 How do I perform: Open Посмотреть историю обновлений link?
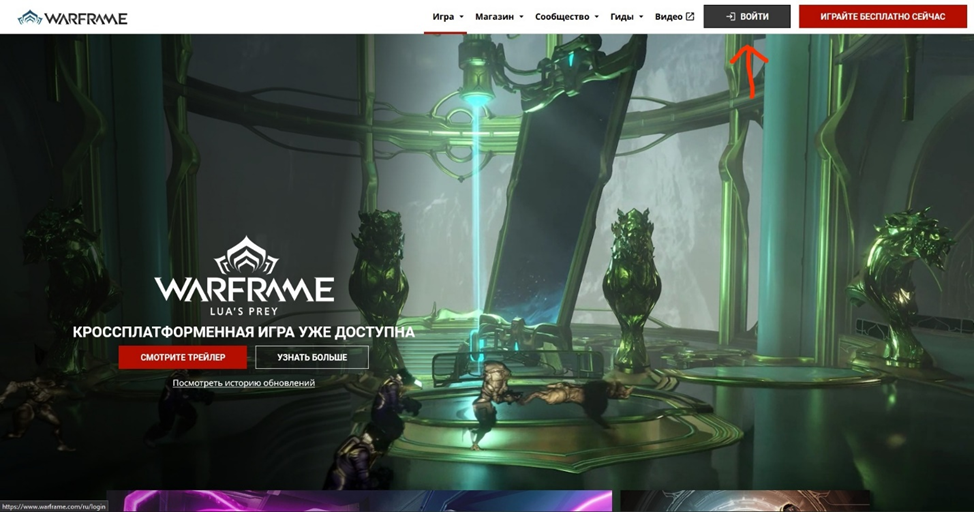[x=244, y=383]
